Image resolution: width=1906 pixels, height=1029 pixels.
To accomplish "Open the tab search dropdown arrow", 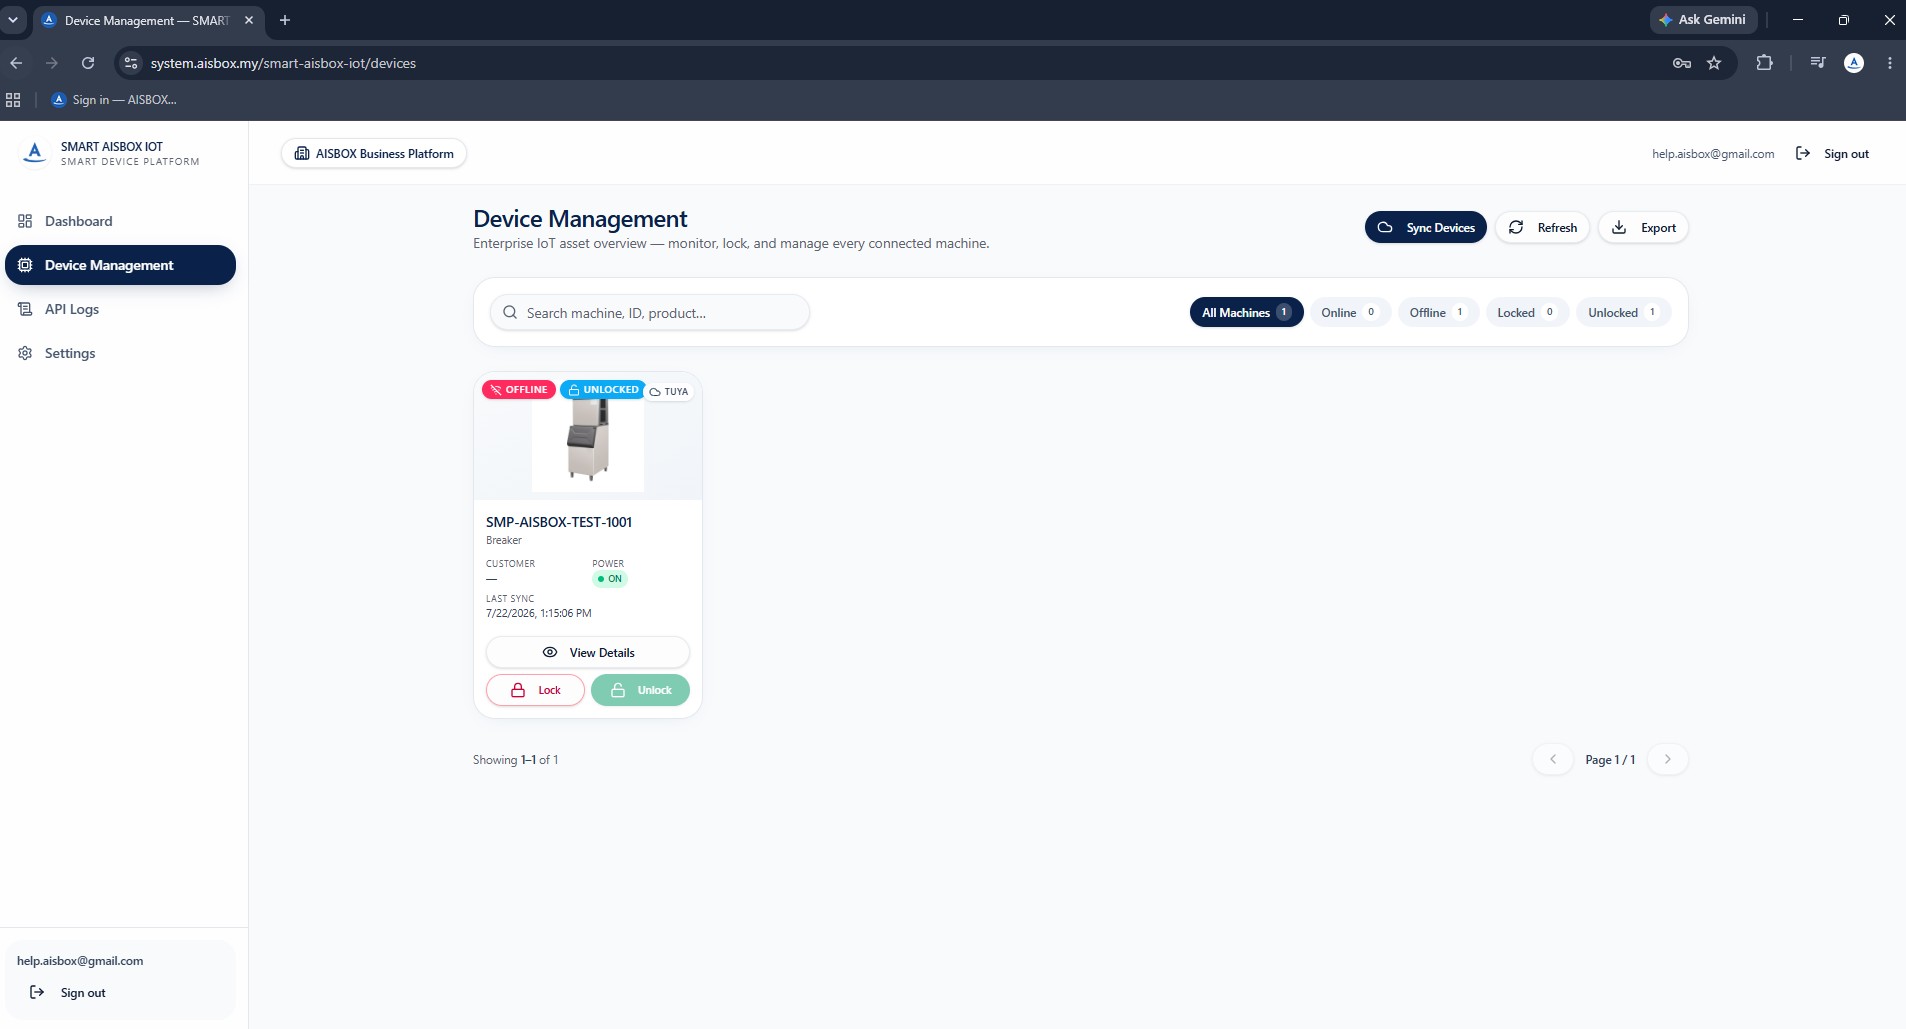I will pyautogui.click(x=13, y=20).
